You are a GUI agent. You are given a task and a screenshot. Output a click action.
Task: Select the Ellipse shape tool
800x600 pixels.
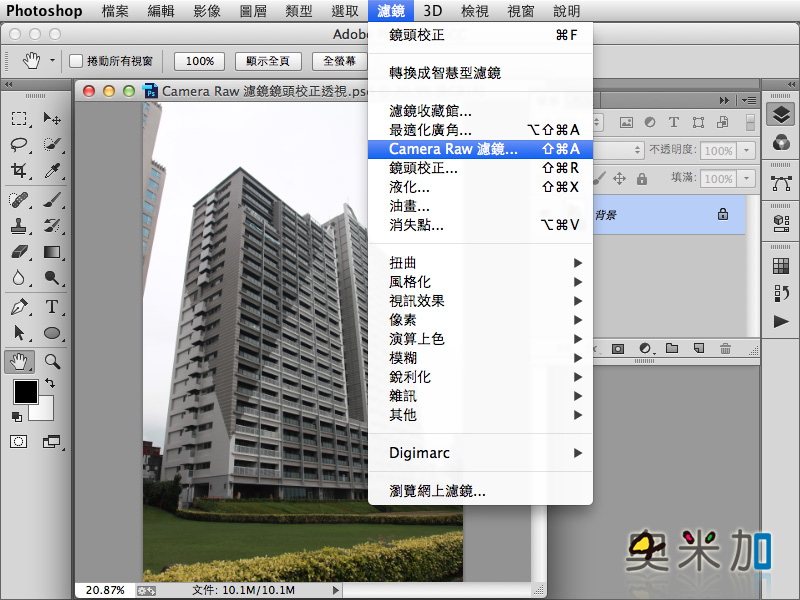[52, 333]
